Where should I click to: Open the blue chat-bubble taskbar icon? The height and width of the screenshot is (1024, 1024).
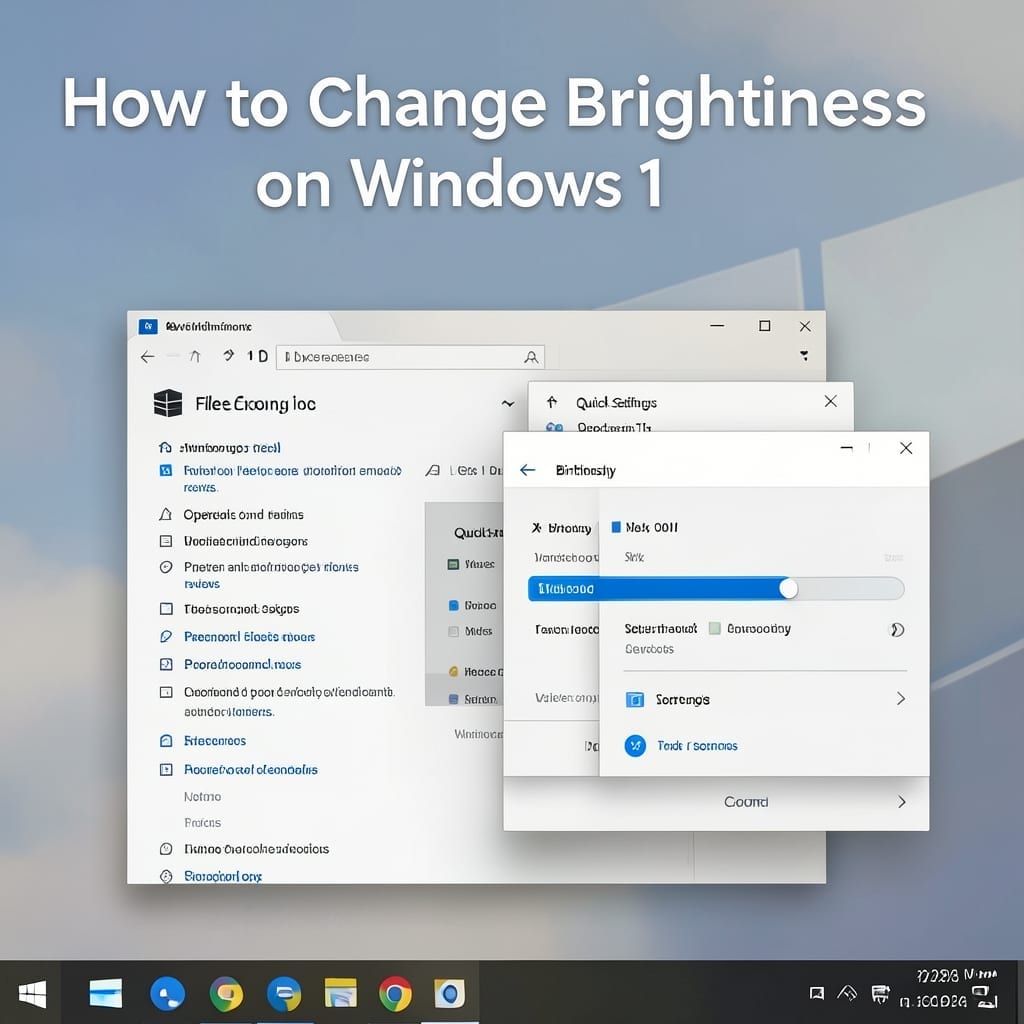[x=284, y=994]
